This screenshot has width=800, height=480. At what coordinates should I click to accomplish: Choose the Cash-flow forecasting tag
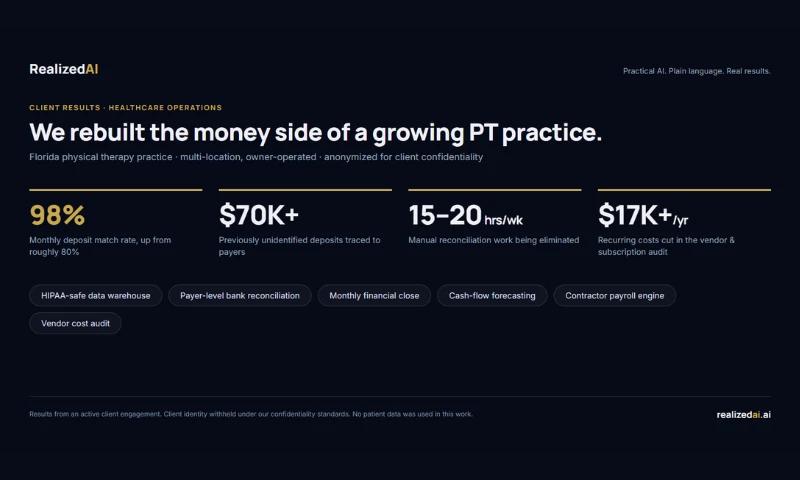(x=492, y=295)
